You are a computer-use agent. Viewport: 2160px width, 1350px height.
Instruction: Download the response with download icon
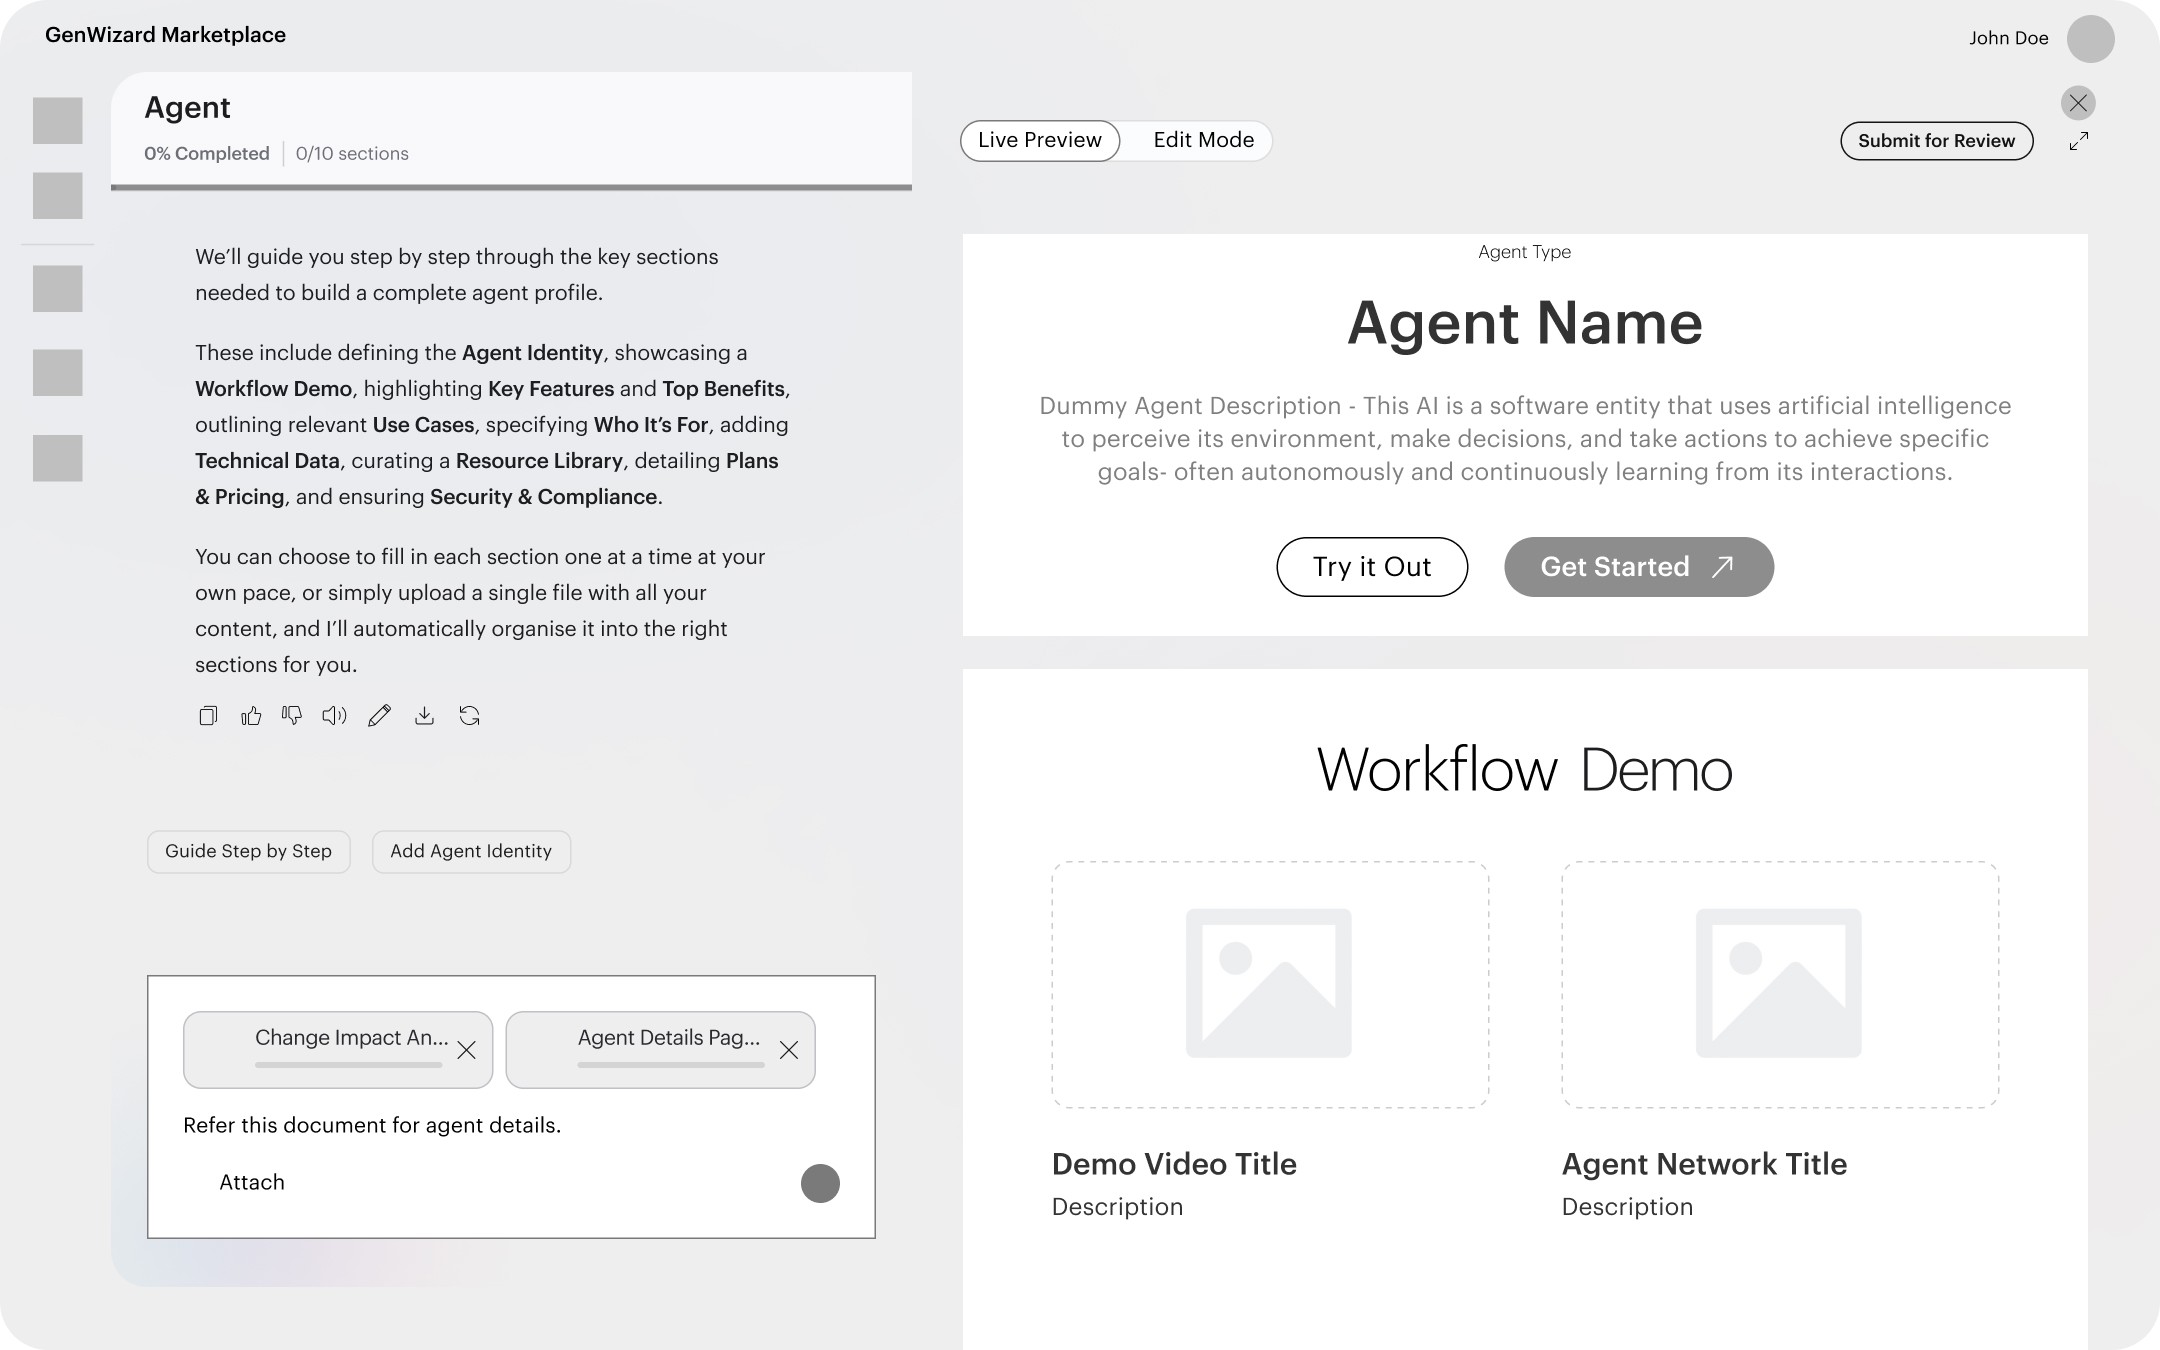click(424, 715)
